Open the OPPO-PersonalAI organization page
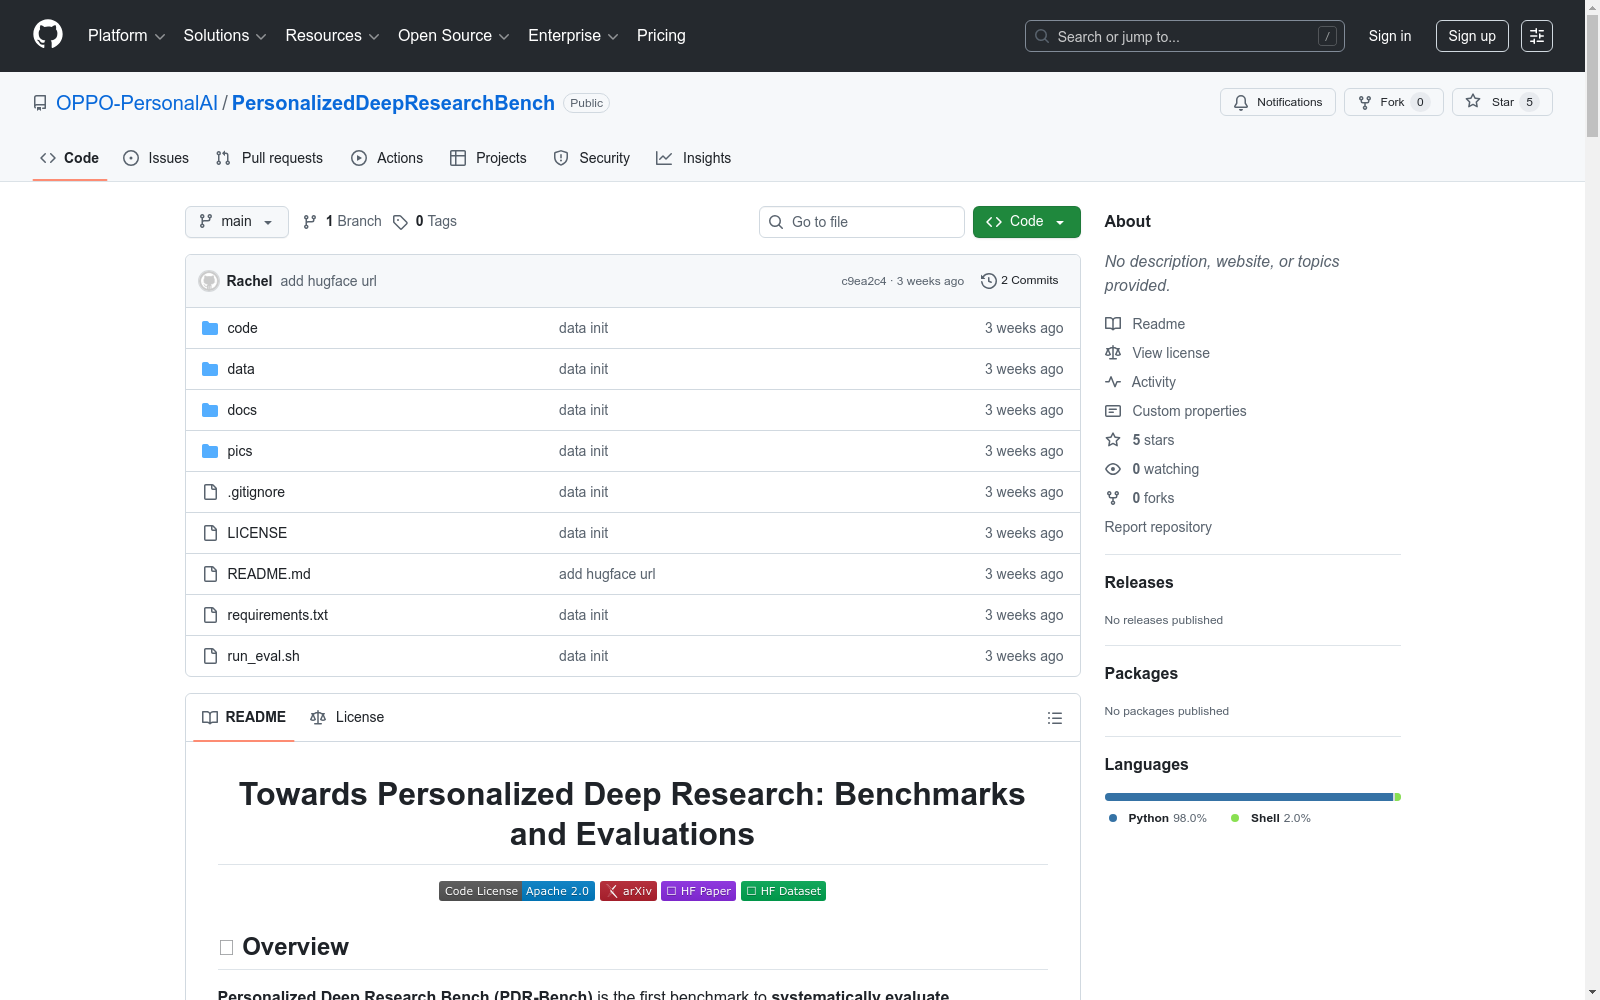 137,103
